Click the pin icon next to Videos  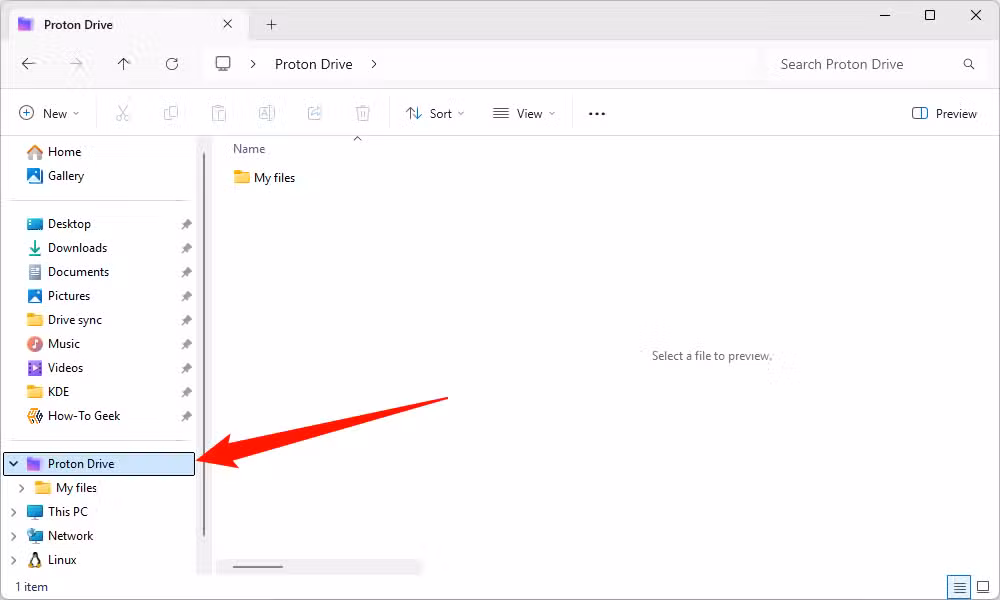[x=186, y=368]
